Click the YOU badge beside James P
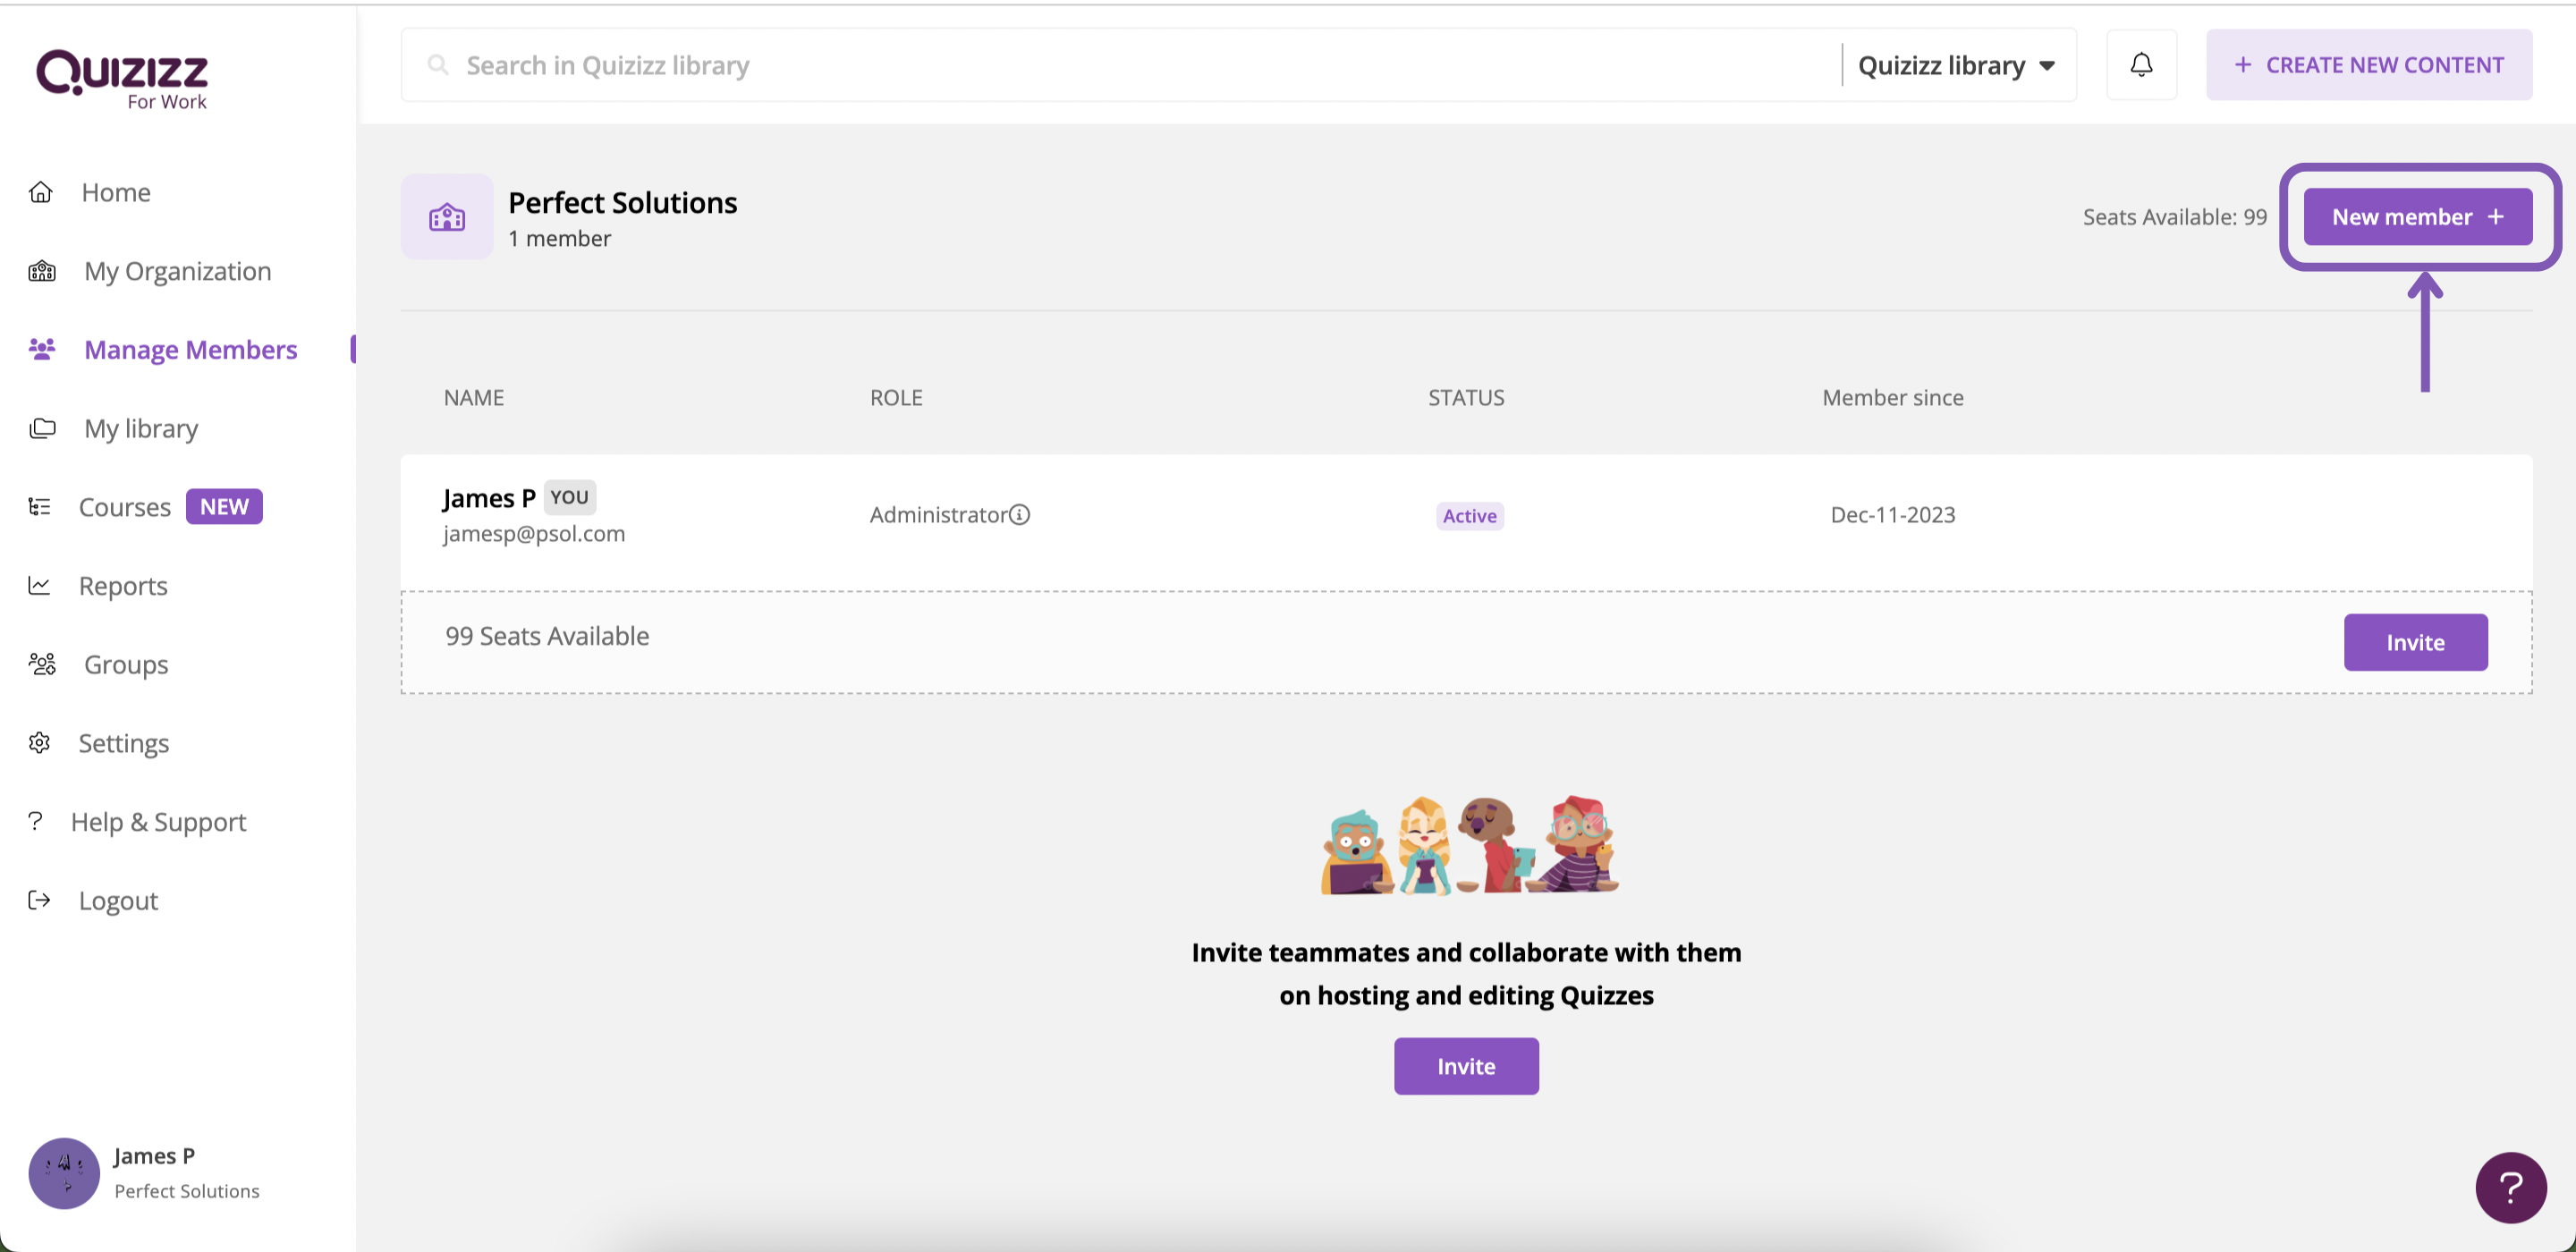2576x1252 pixels. (569, 497)
